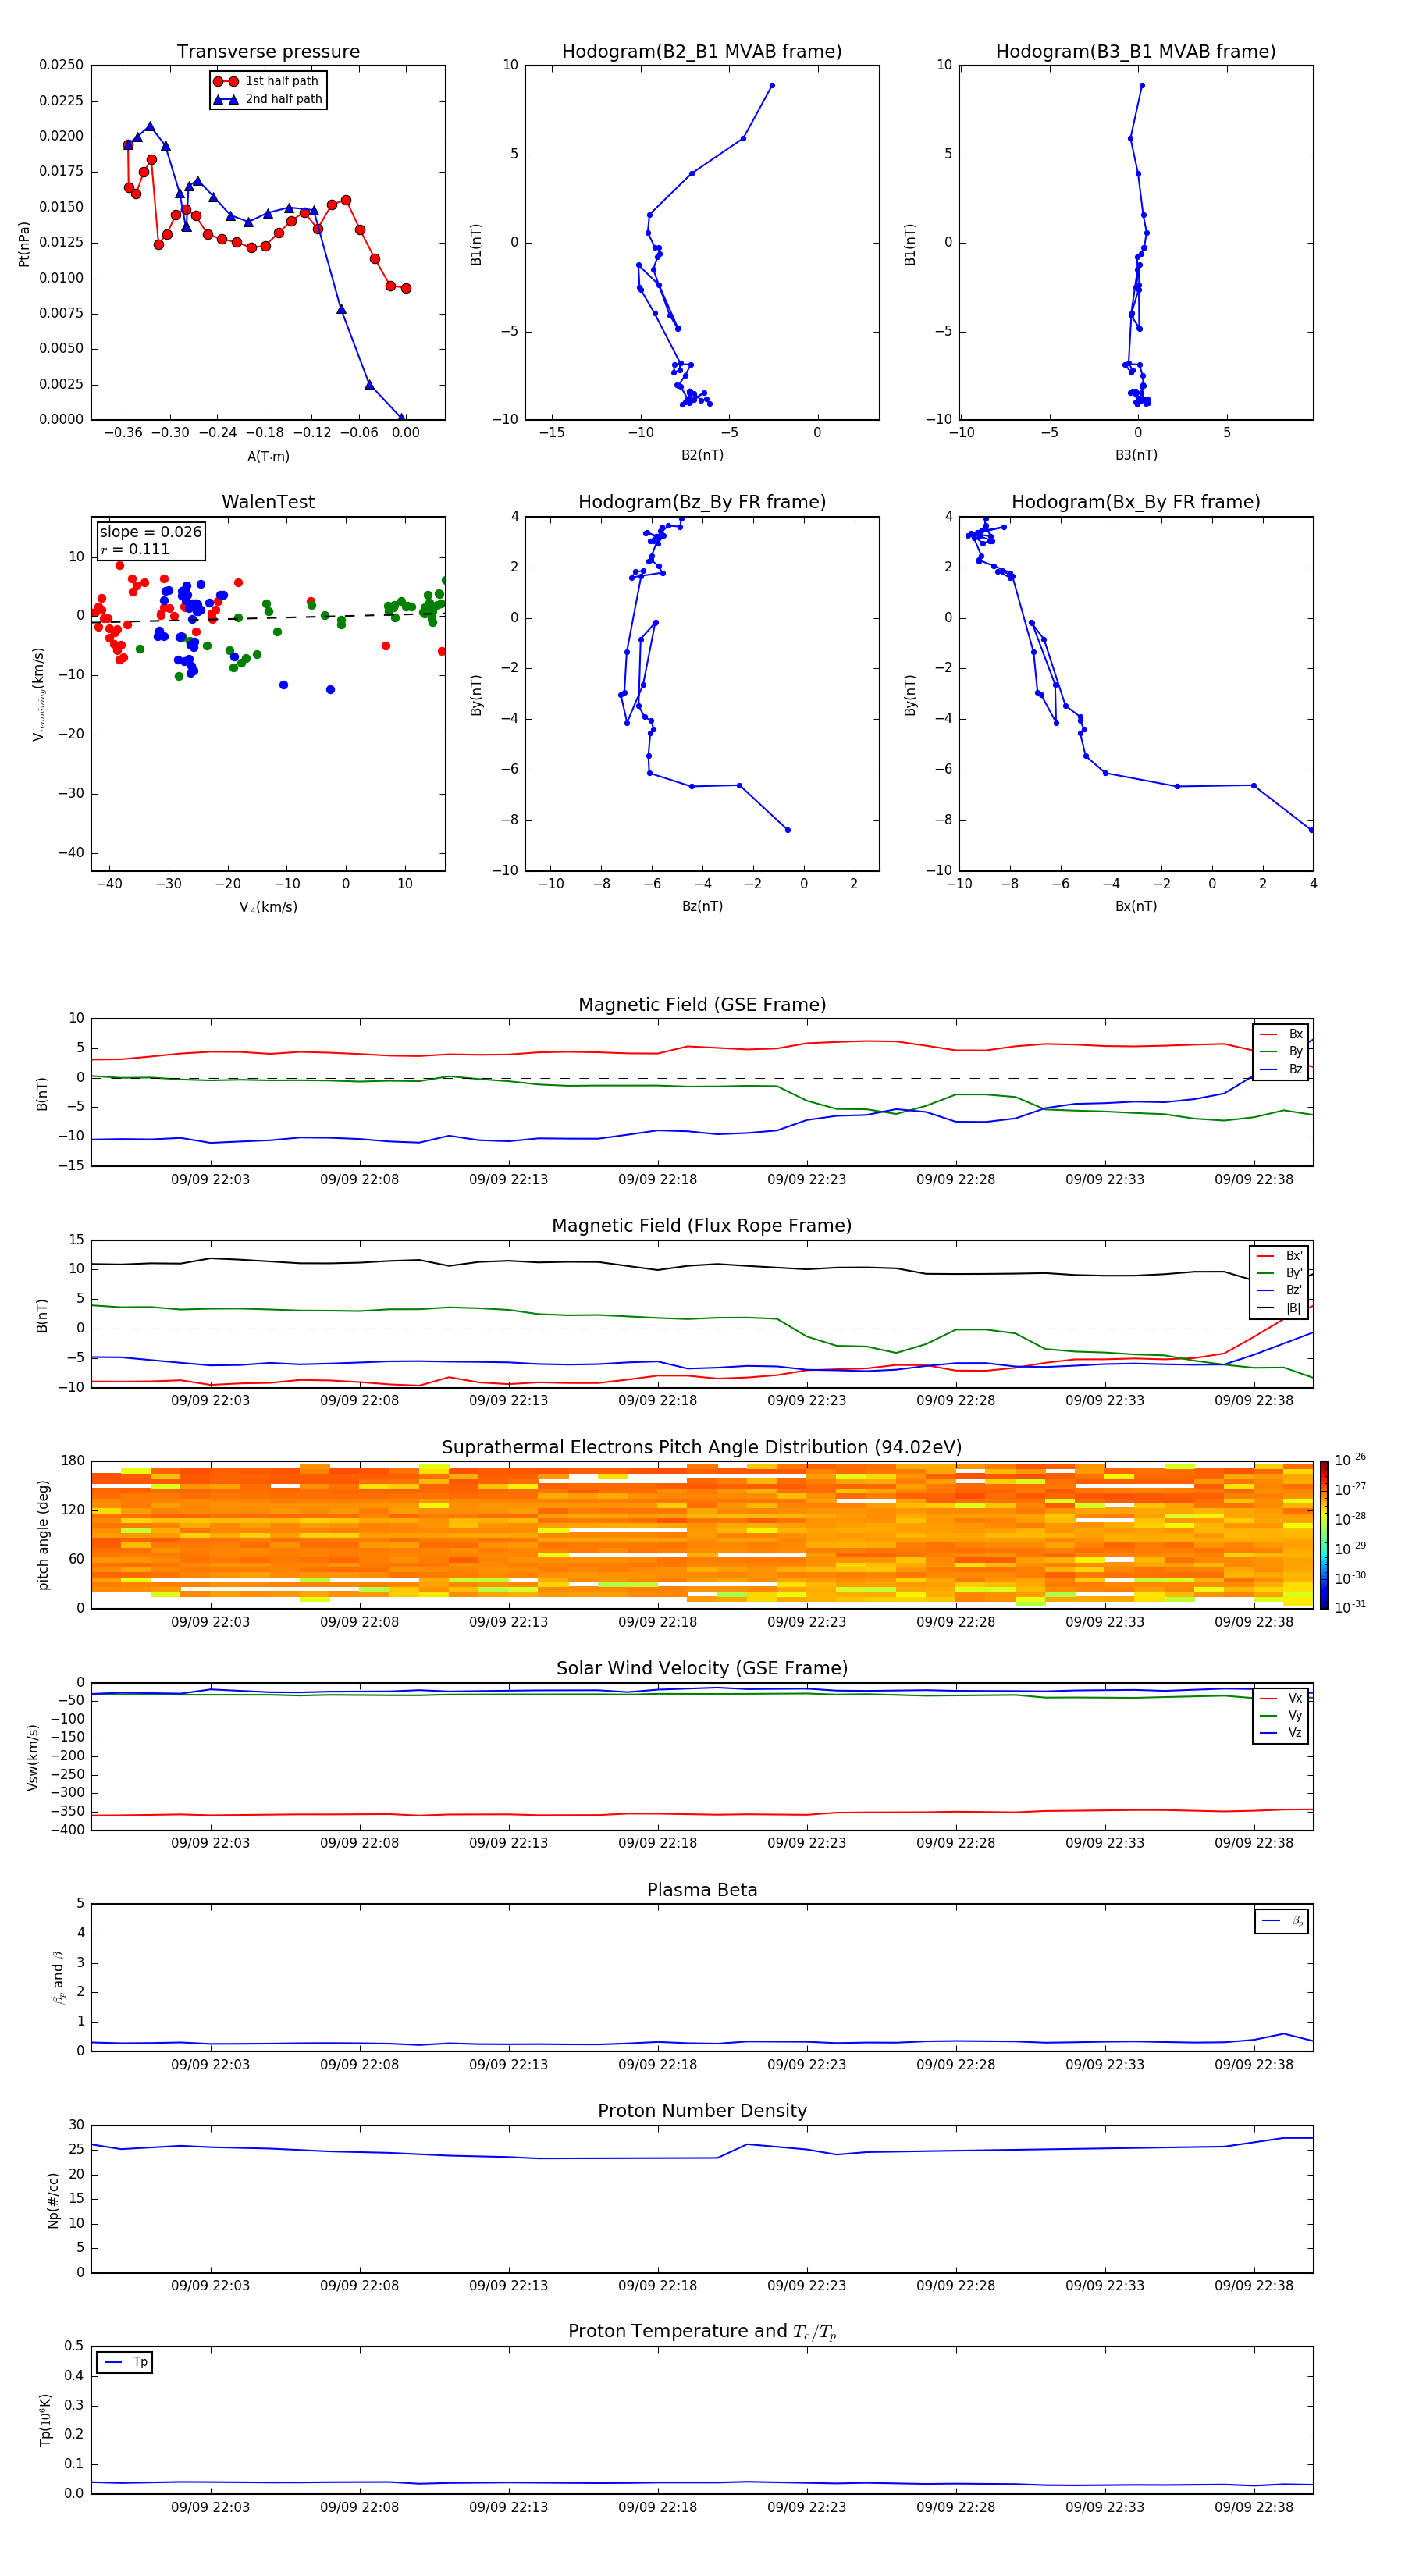
Task: Click '09/09 22:03' tick under GSE field plot
Action: [x=210, y=1179]
